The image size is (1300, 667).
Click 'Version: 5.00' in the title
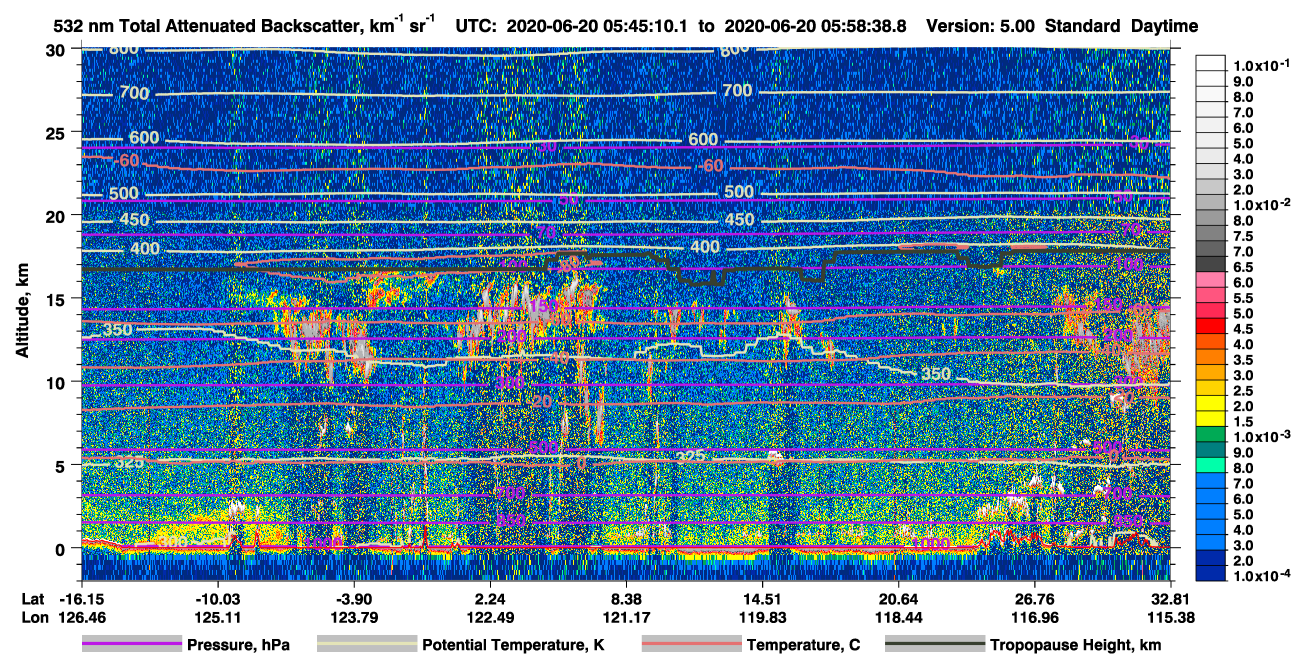981,25
